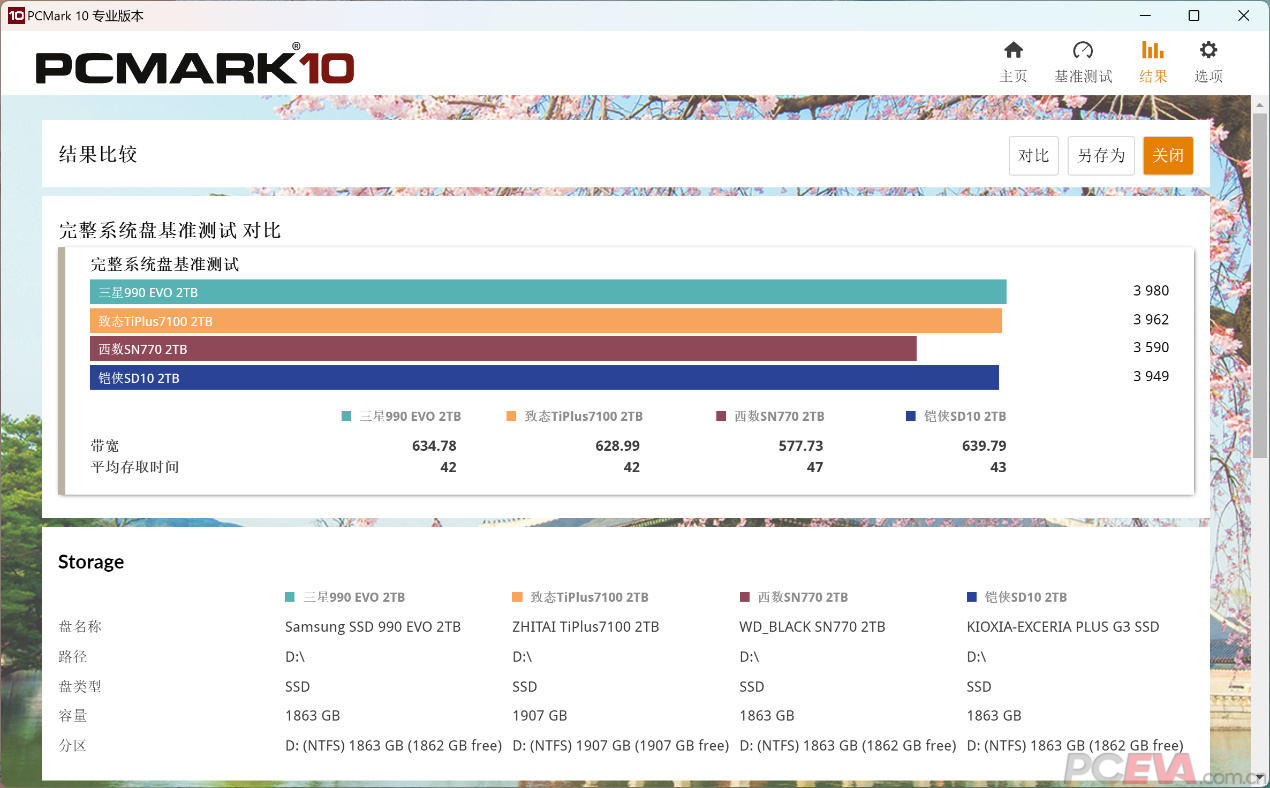Screen dimensions: 1270x788
Task: Click bandwidth value 577.73
Action: pyautogui.click(x=801, y=446)
